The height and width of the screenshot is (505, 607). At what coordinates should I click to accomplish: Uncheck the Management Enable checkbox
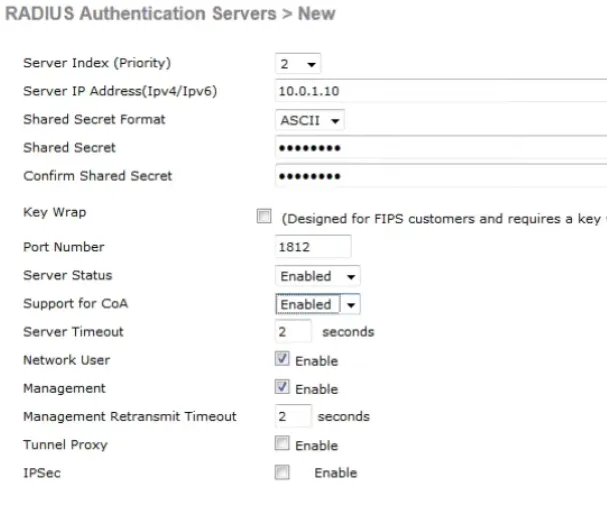pyautogui.click(x=282, y=388)
